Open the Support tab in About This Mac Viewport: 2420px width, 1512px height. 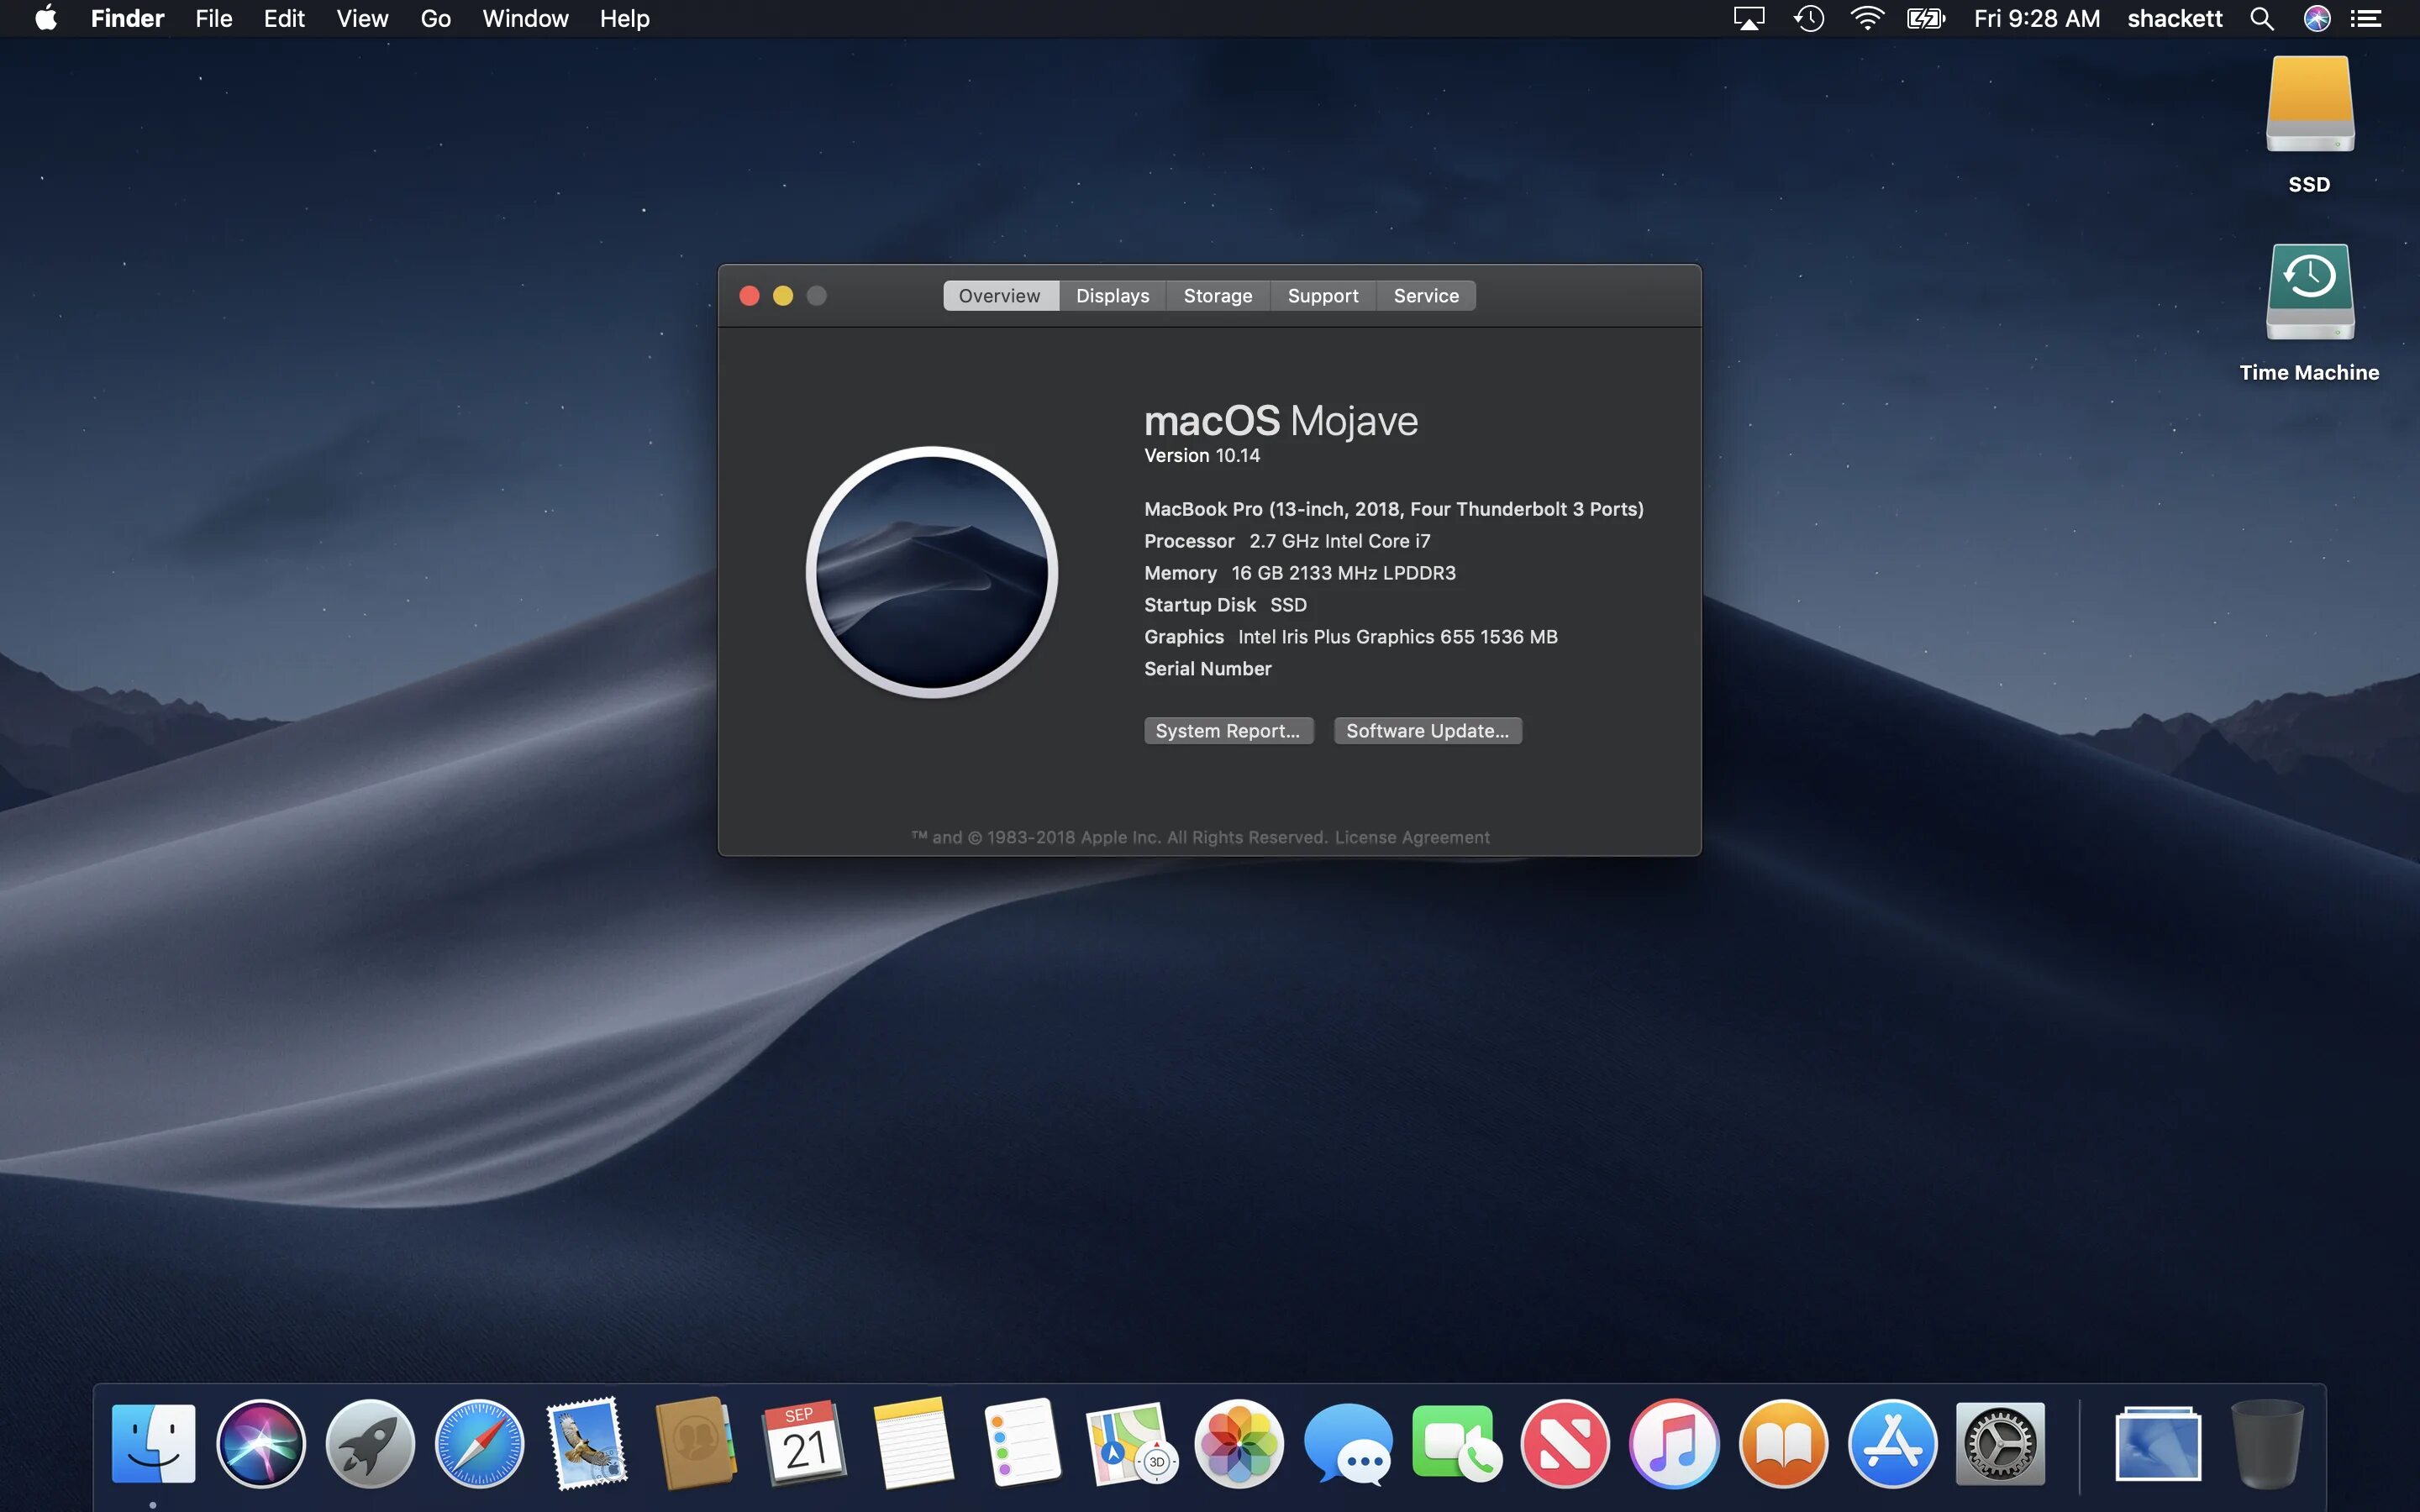coord(1323,294)
